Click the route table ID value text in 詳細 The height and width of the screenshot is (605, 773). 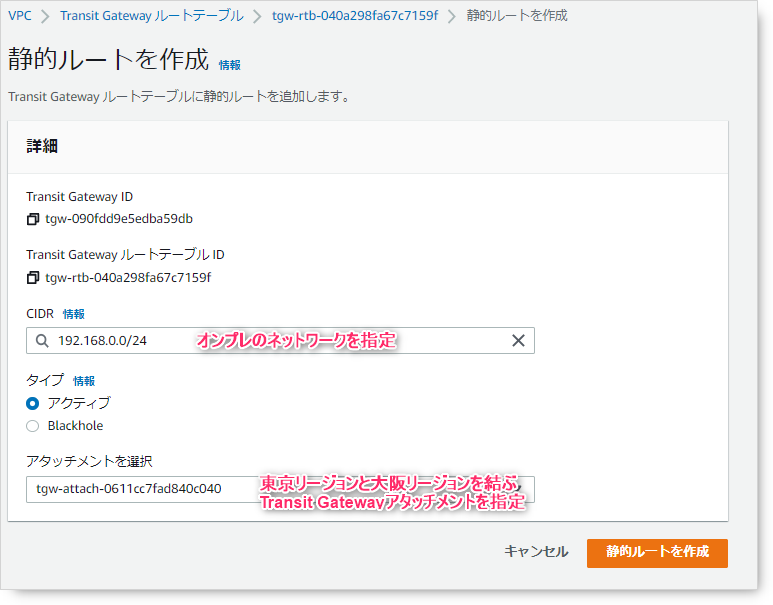128,278
